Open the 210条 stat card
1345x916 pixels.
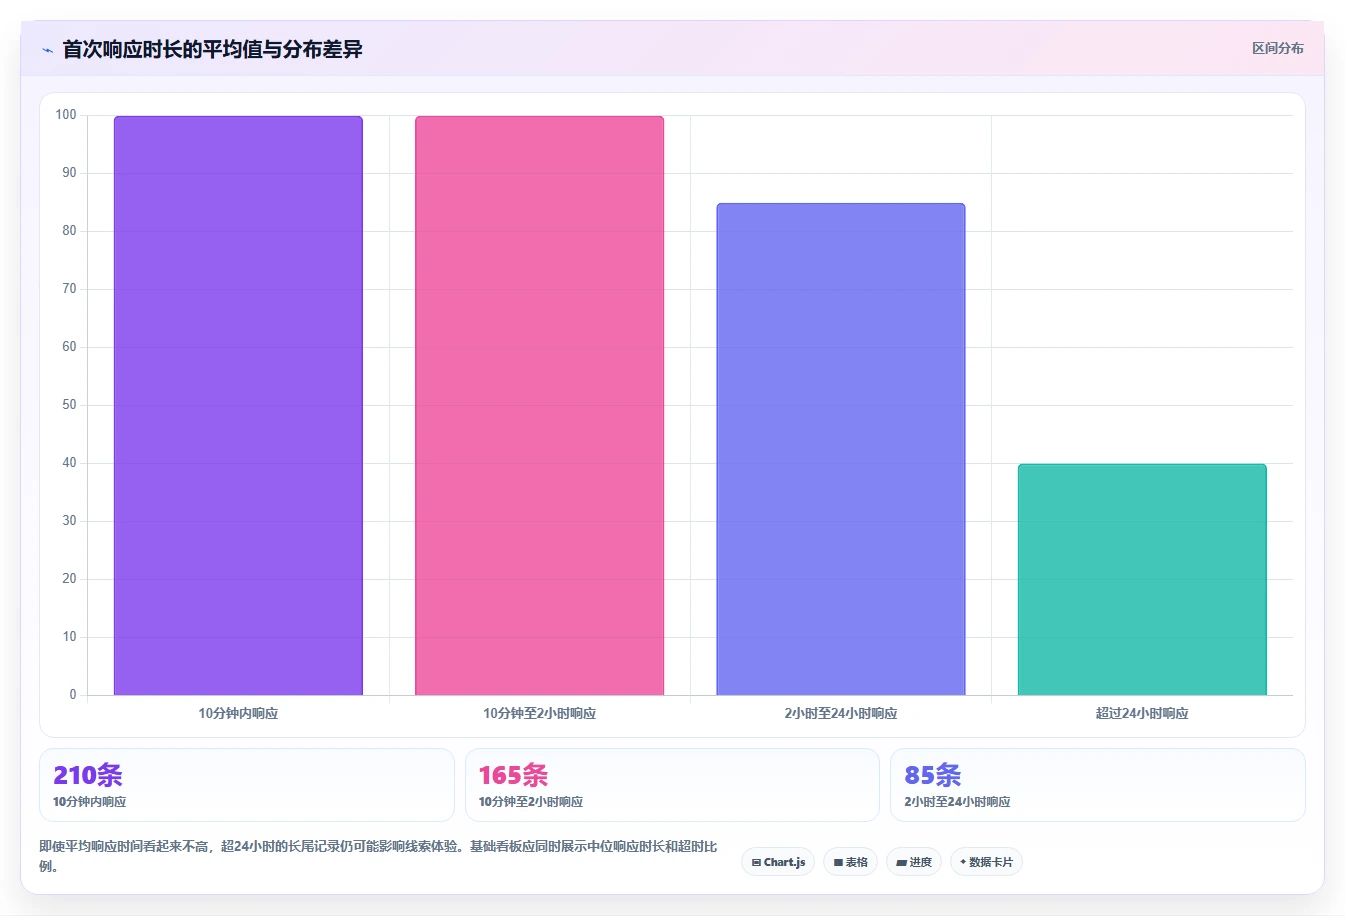[x=247, y=785]
